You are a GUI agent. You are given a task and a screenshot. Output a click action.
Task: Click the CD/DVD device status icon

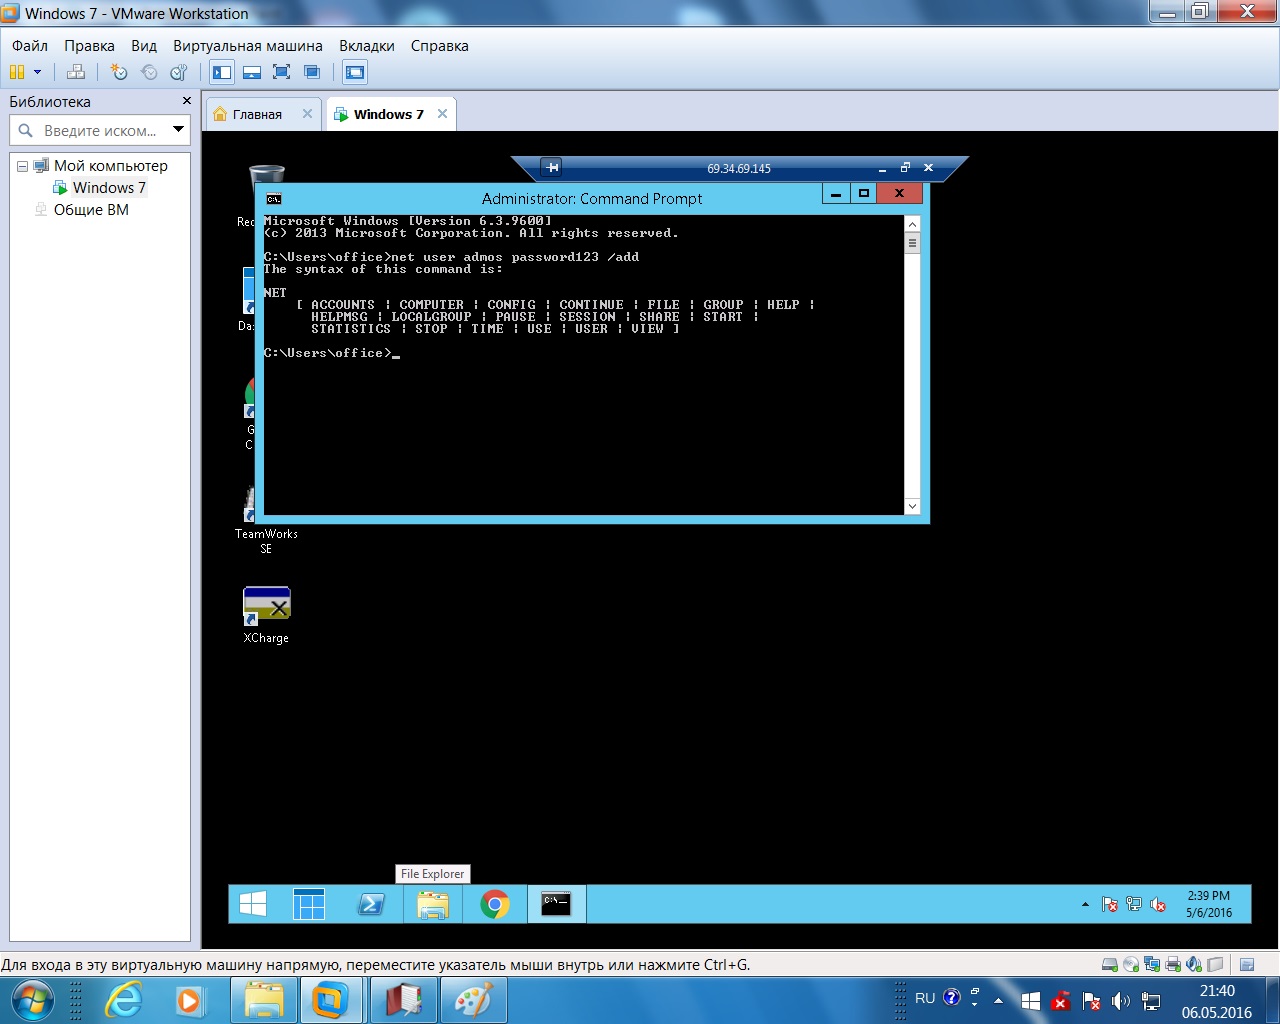pos(1131,965)
